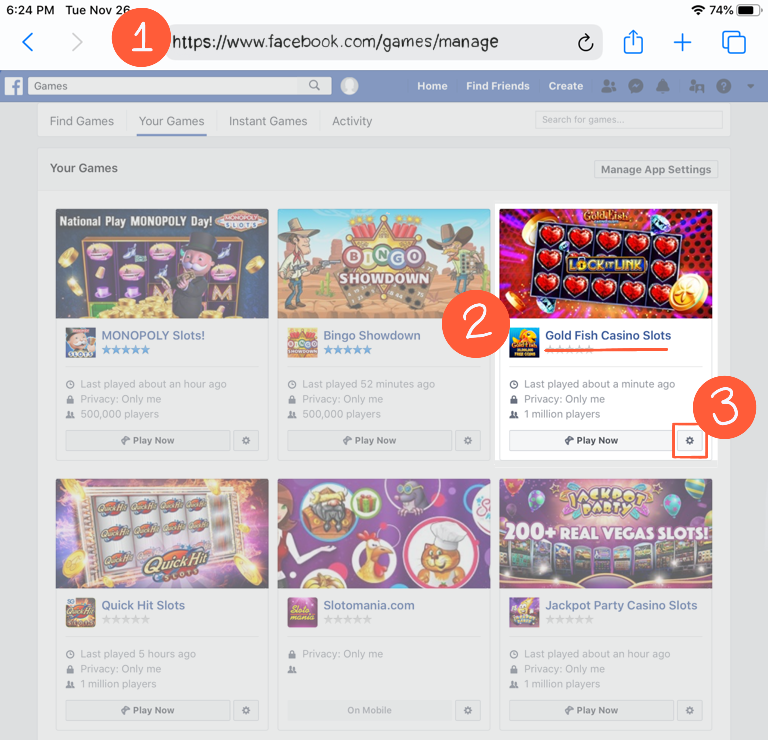Switch to Find Games tab

(82, 121)
